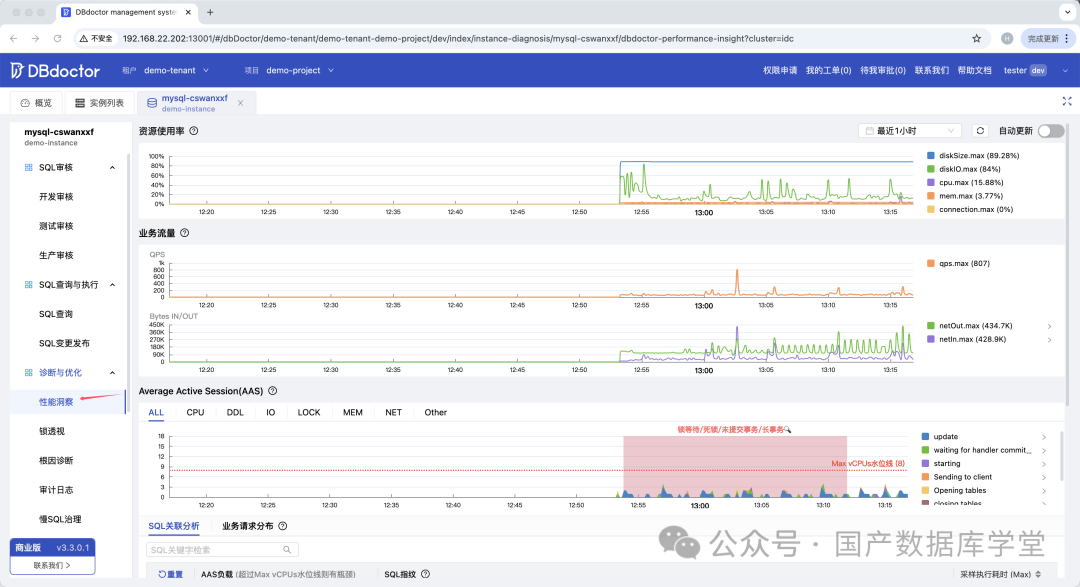The width and height of the screenshot is (1080, 587).
Task: Click the update legend color swatch
Action: coord(925,437)
